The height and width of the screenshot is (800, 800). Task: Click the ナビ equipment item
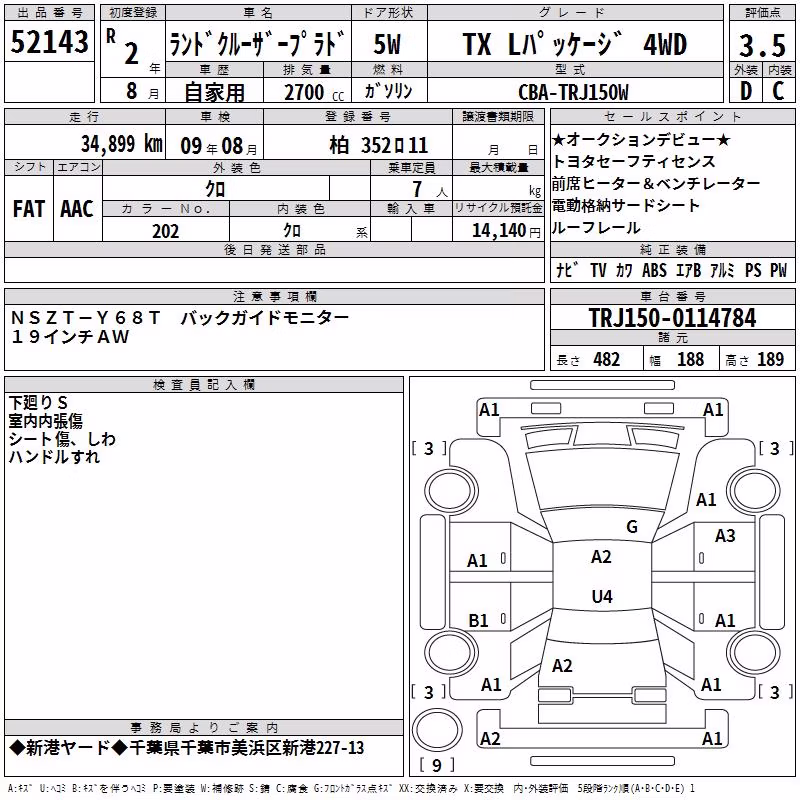tap(567, 270)
